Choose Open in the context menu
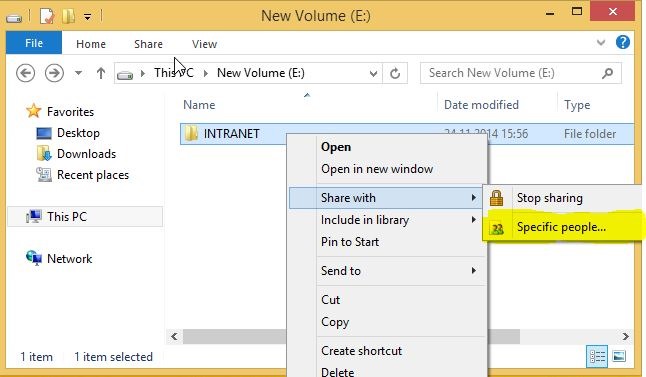This screenshot has width=646, height=377. tap(336, 147)
